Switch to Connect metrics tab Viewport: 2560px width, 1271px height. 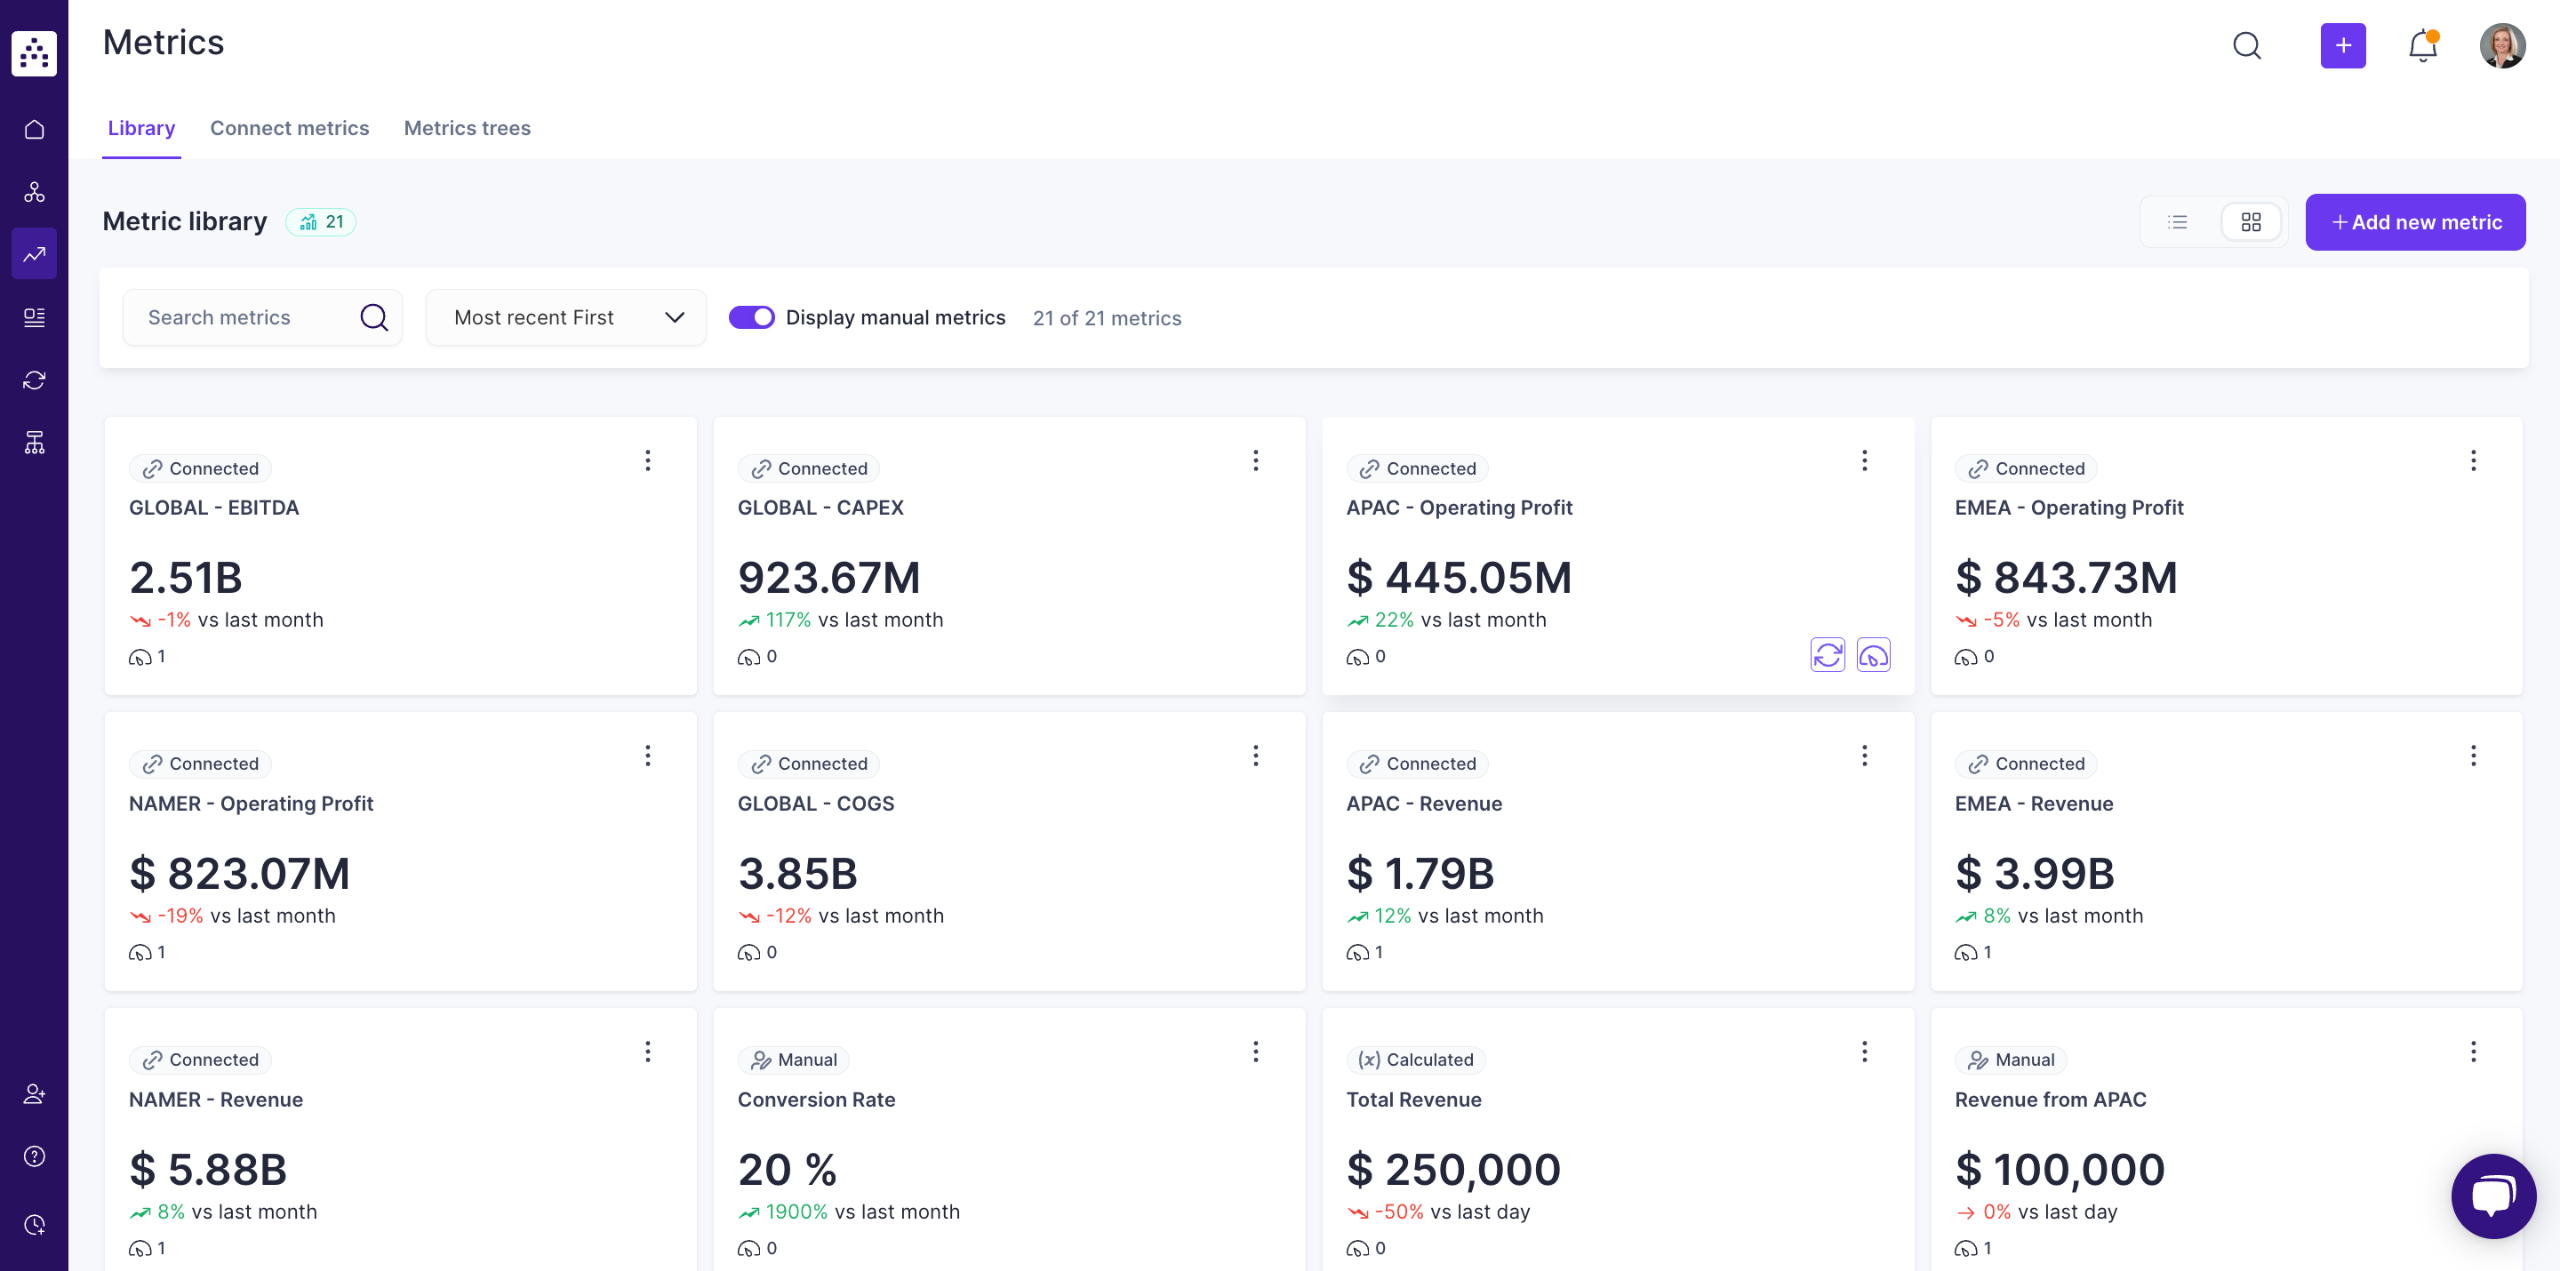click(289, 128)
